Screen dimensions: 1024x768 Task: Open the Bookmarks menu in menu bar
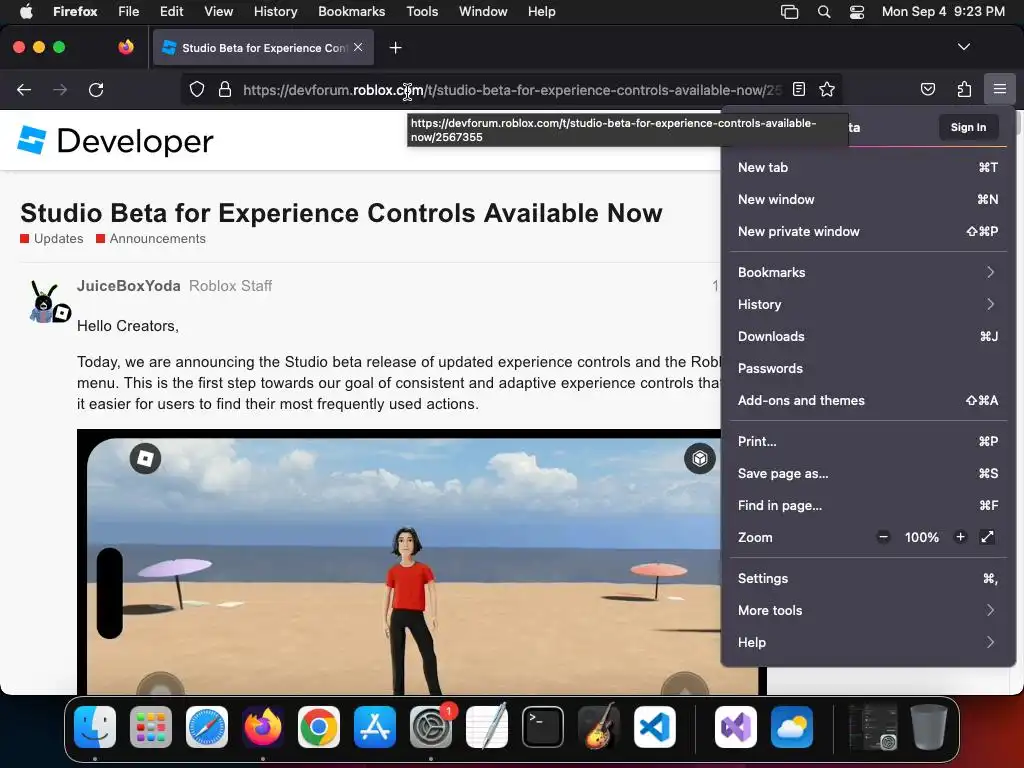click(x=351, y=11)
